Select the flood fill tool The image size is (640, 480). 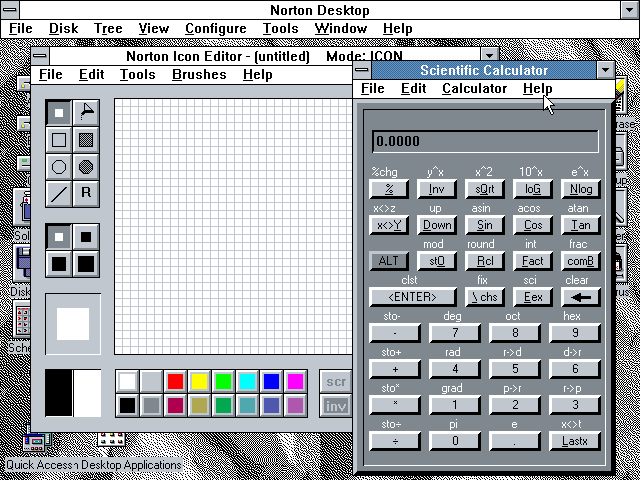(x=86, y=113)
